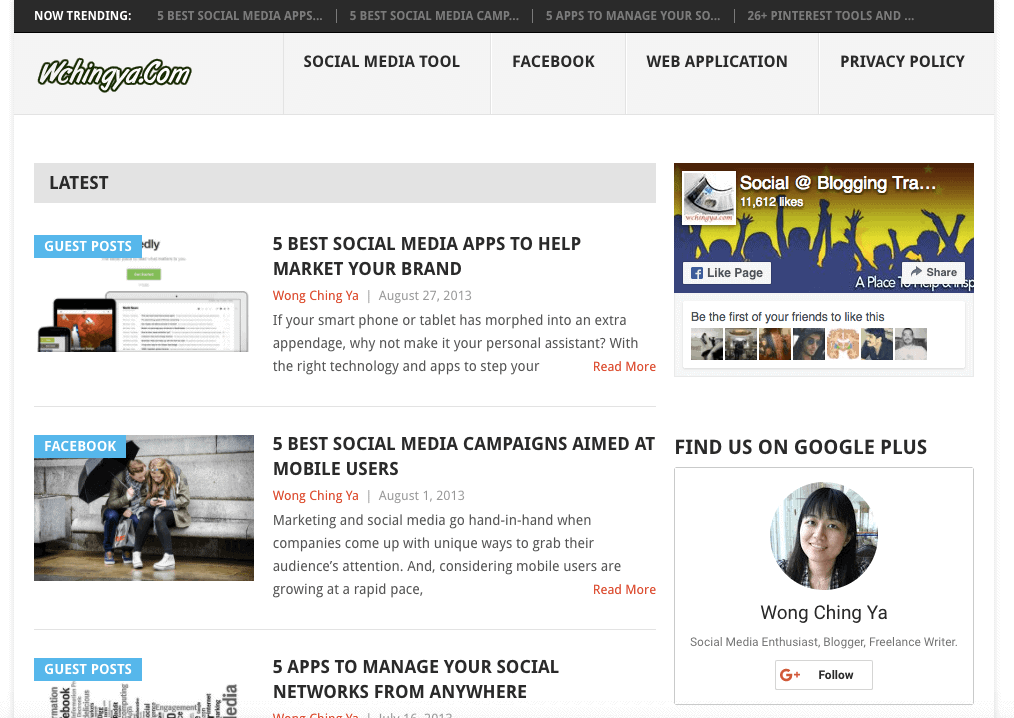Viewport: 1014px width, 718px height.
Task: Click Read More on the mobile campaigns article
Action: pyautogui.click(x=624, y=590)
